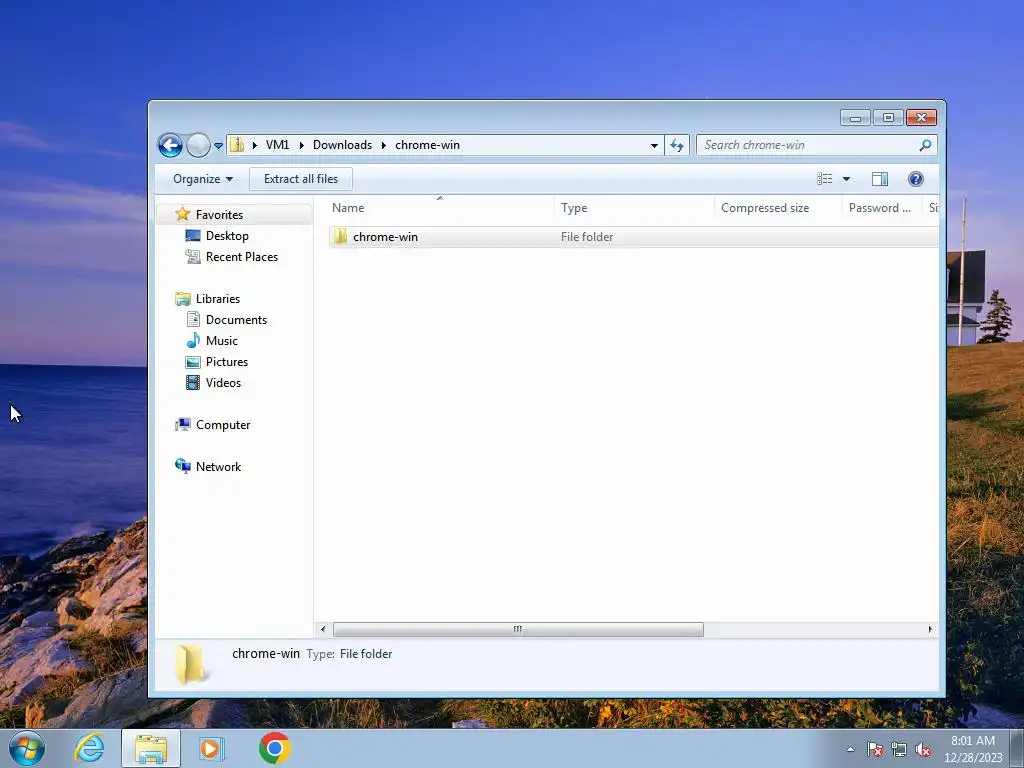Click the Network globe icon

click(182, 466)
